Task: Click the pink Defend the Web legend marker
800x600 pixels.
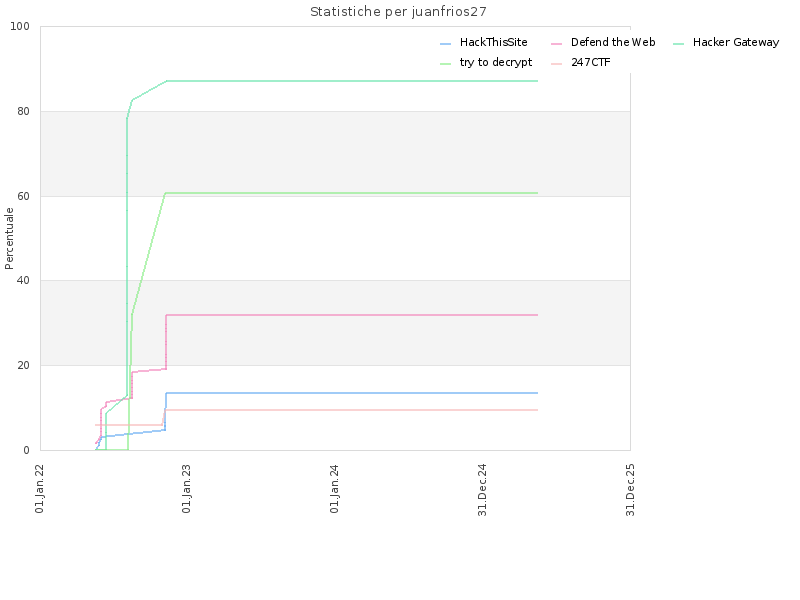Action: (557, 44)
